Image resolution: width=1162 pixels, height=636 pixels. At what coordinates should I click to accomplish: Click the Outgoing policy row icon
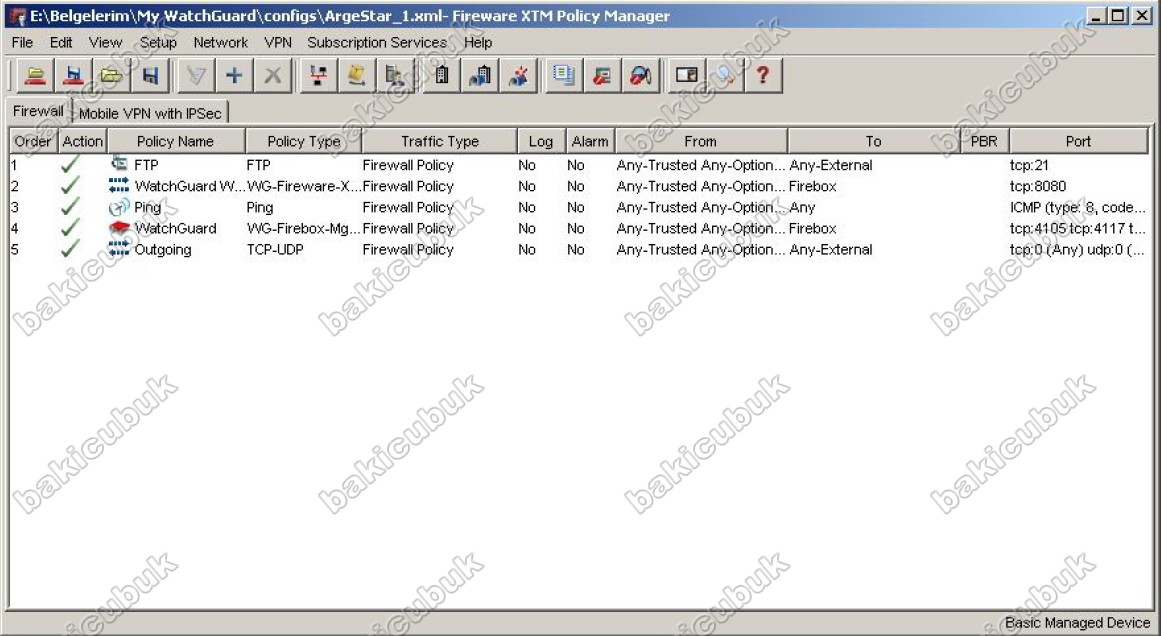[119, 249]
